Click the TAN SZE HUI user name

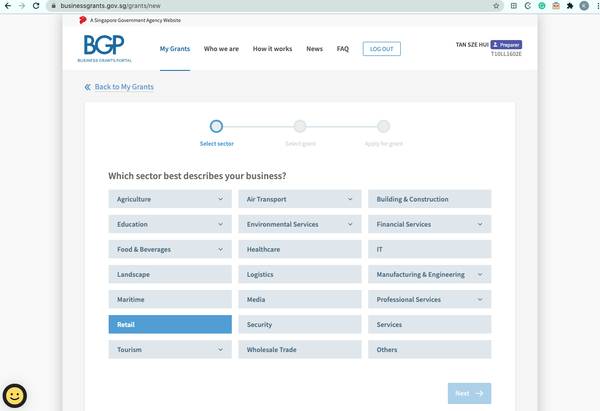tap(472, 45)
